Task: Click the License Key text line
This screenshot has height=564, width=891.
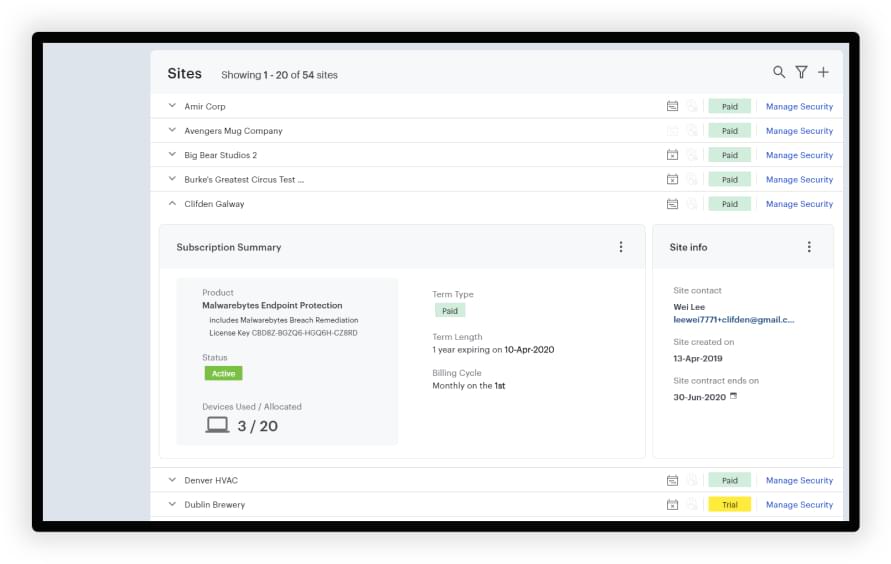Action: (283, 333)
